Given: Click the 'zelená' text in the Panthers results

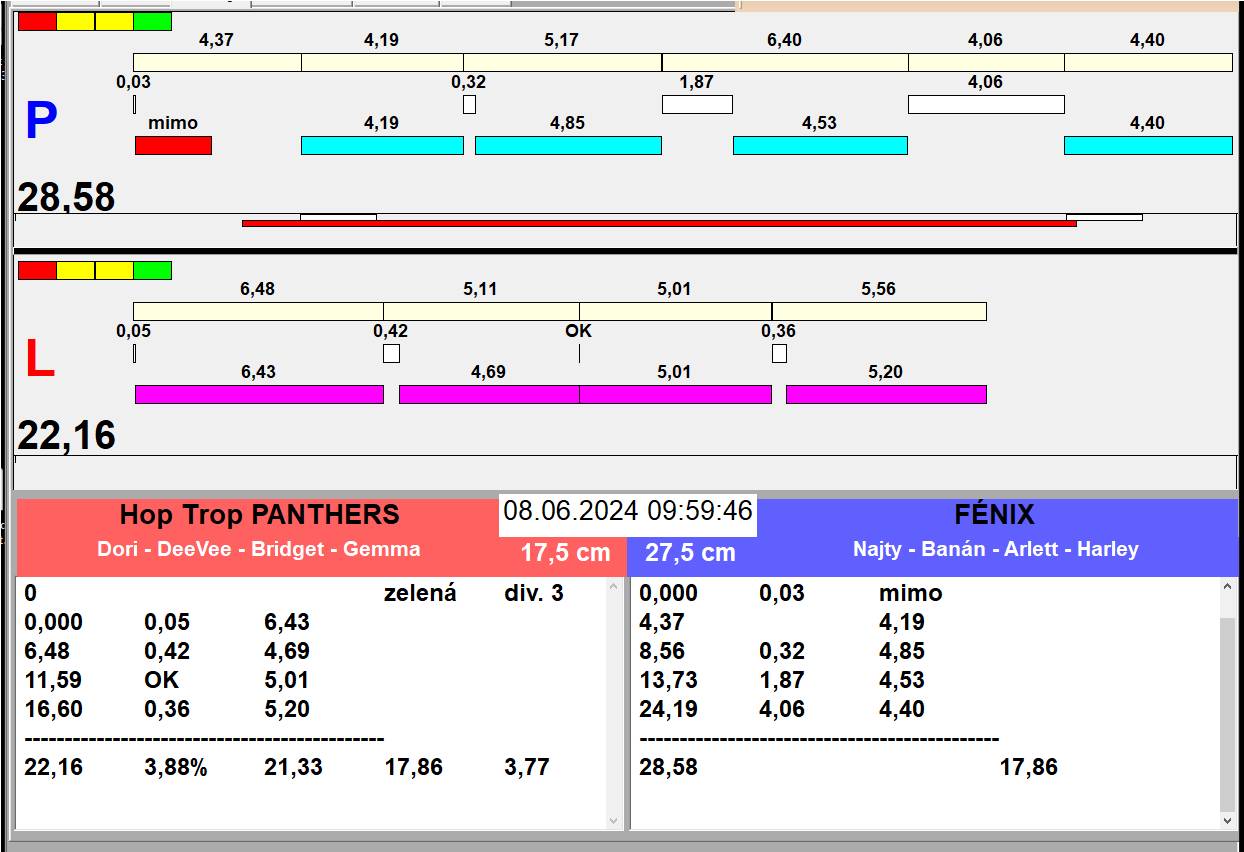Looking at the screenshot, I should [420, 593].
